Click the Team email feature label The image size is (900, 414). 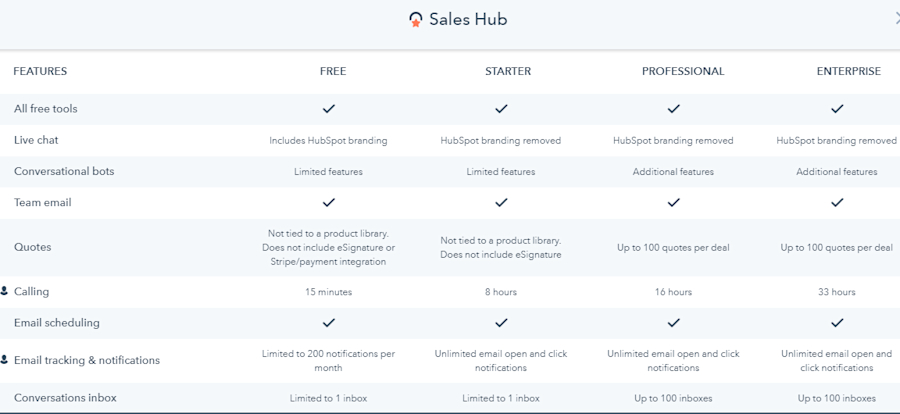[42, 202]
